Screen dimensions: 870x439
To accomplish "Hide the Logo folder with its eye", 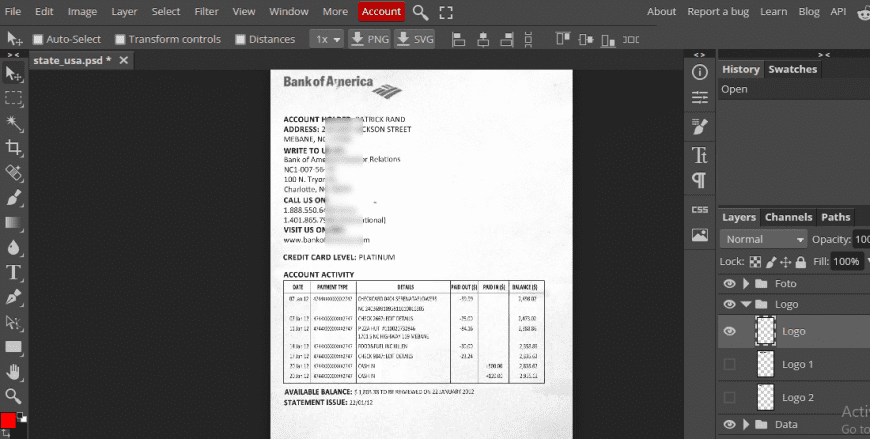I will click(x=729, y=304).
